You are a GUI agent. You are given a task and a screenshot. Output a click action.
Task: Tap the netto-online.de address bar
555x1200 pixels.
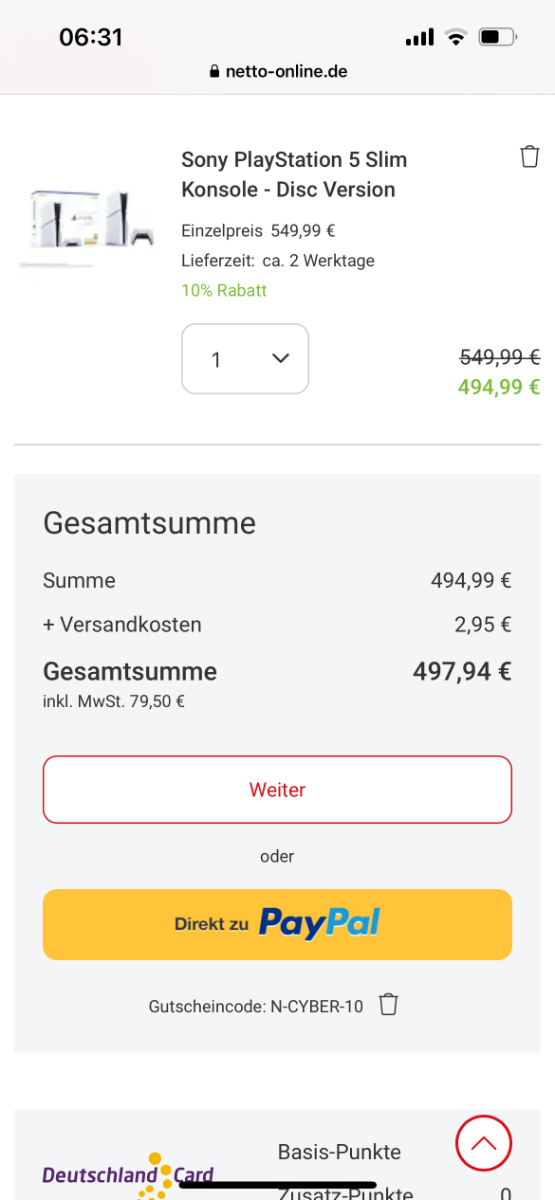(277, 72)
